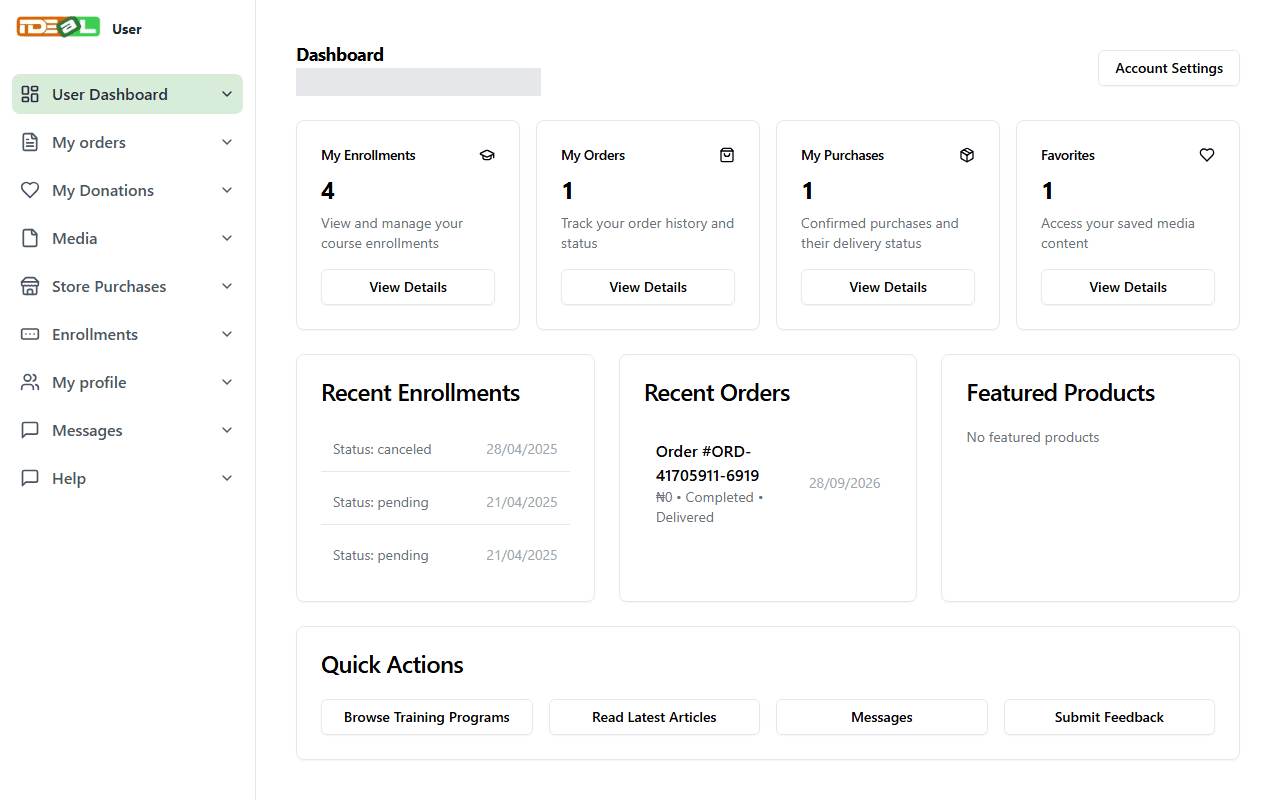Open the My orders sidebar menu
Screen dimensions: 1280x800
(x=127, y=142)
